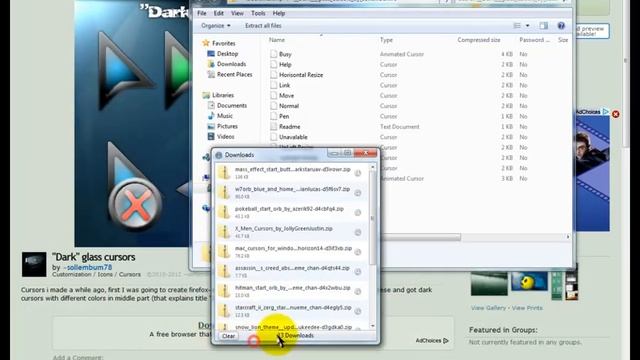The height and width of the screenshot is (360, 640).
Task: Open containing folder for starcraft_ii_zerg download
Action: coord(358,311)
